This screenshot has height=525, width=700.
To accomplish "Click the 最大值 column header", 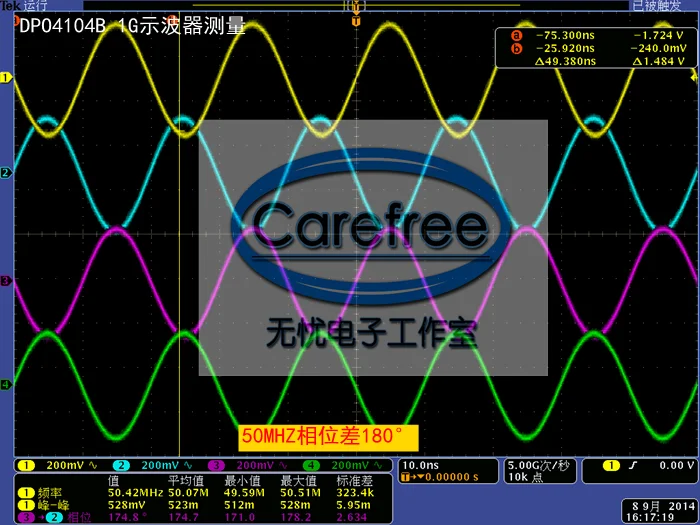I will coord(298,481).
